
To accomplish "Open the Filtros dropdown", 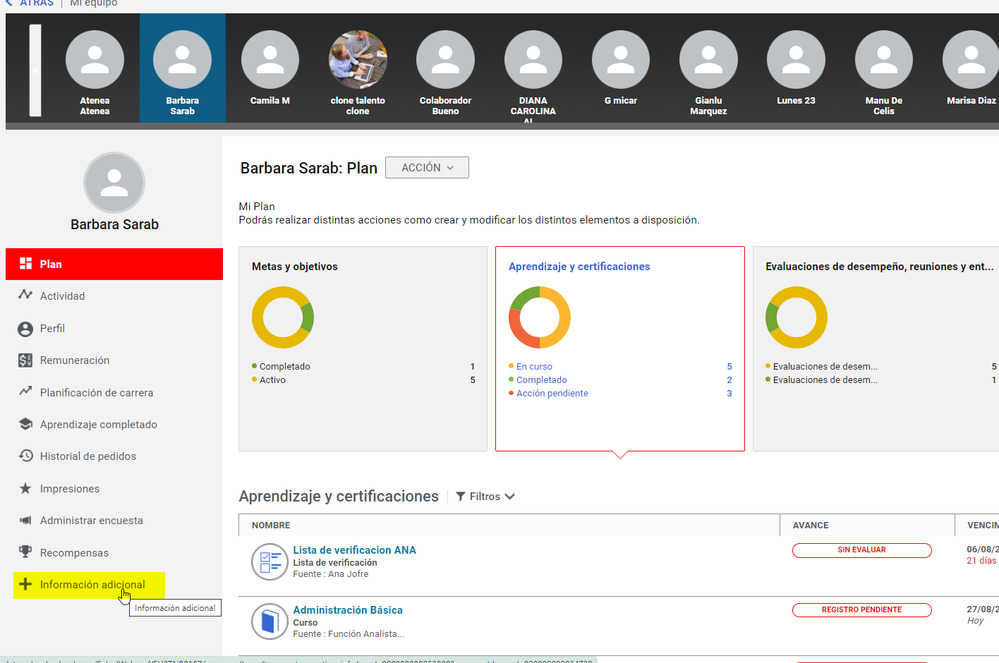I will pyautogui.click(x=486, y=496).
